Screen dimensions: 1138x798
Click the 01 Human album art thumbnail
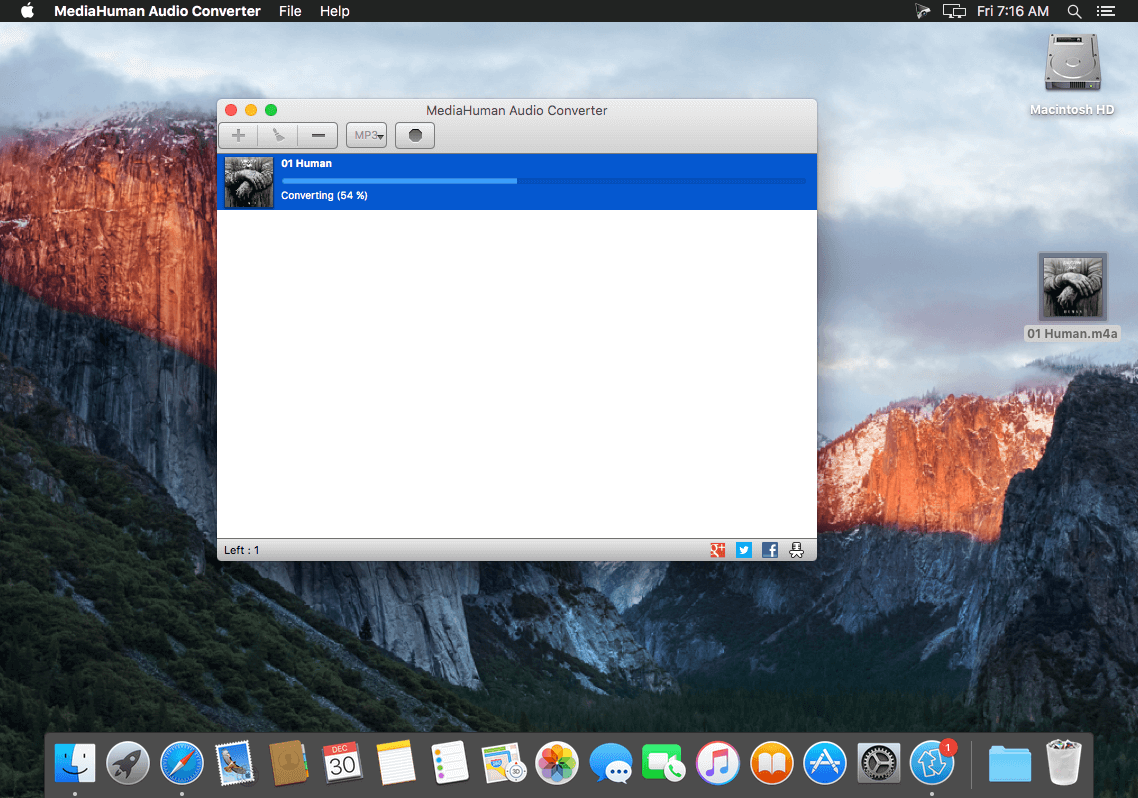pyautogui.click(x=249, y=182)
